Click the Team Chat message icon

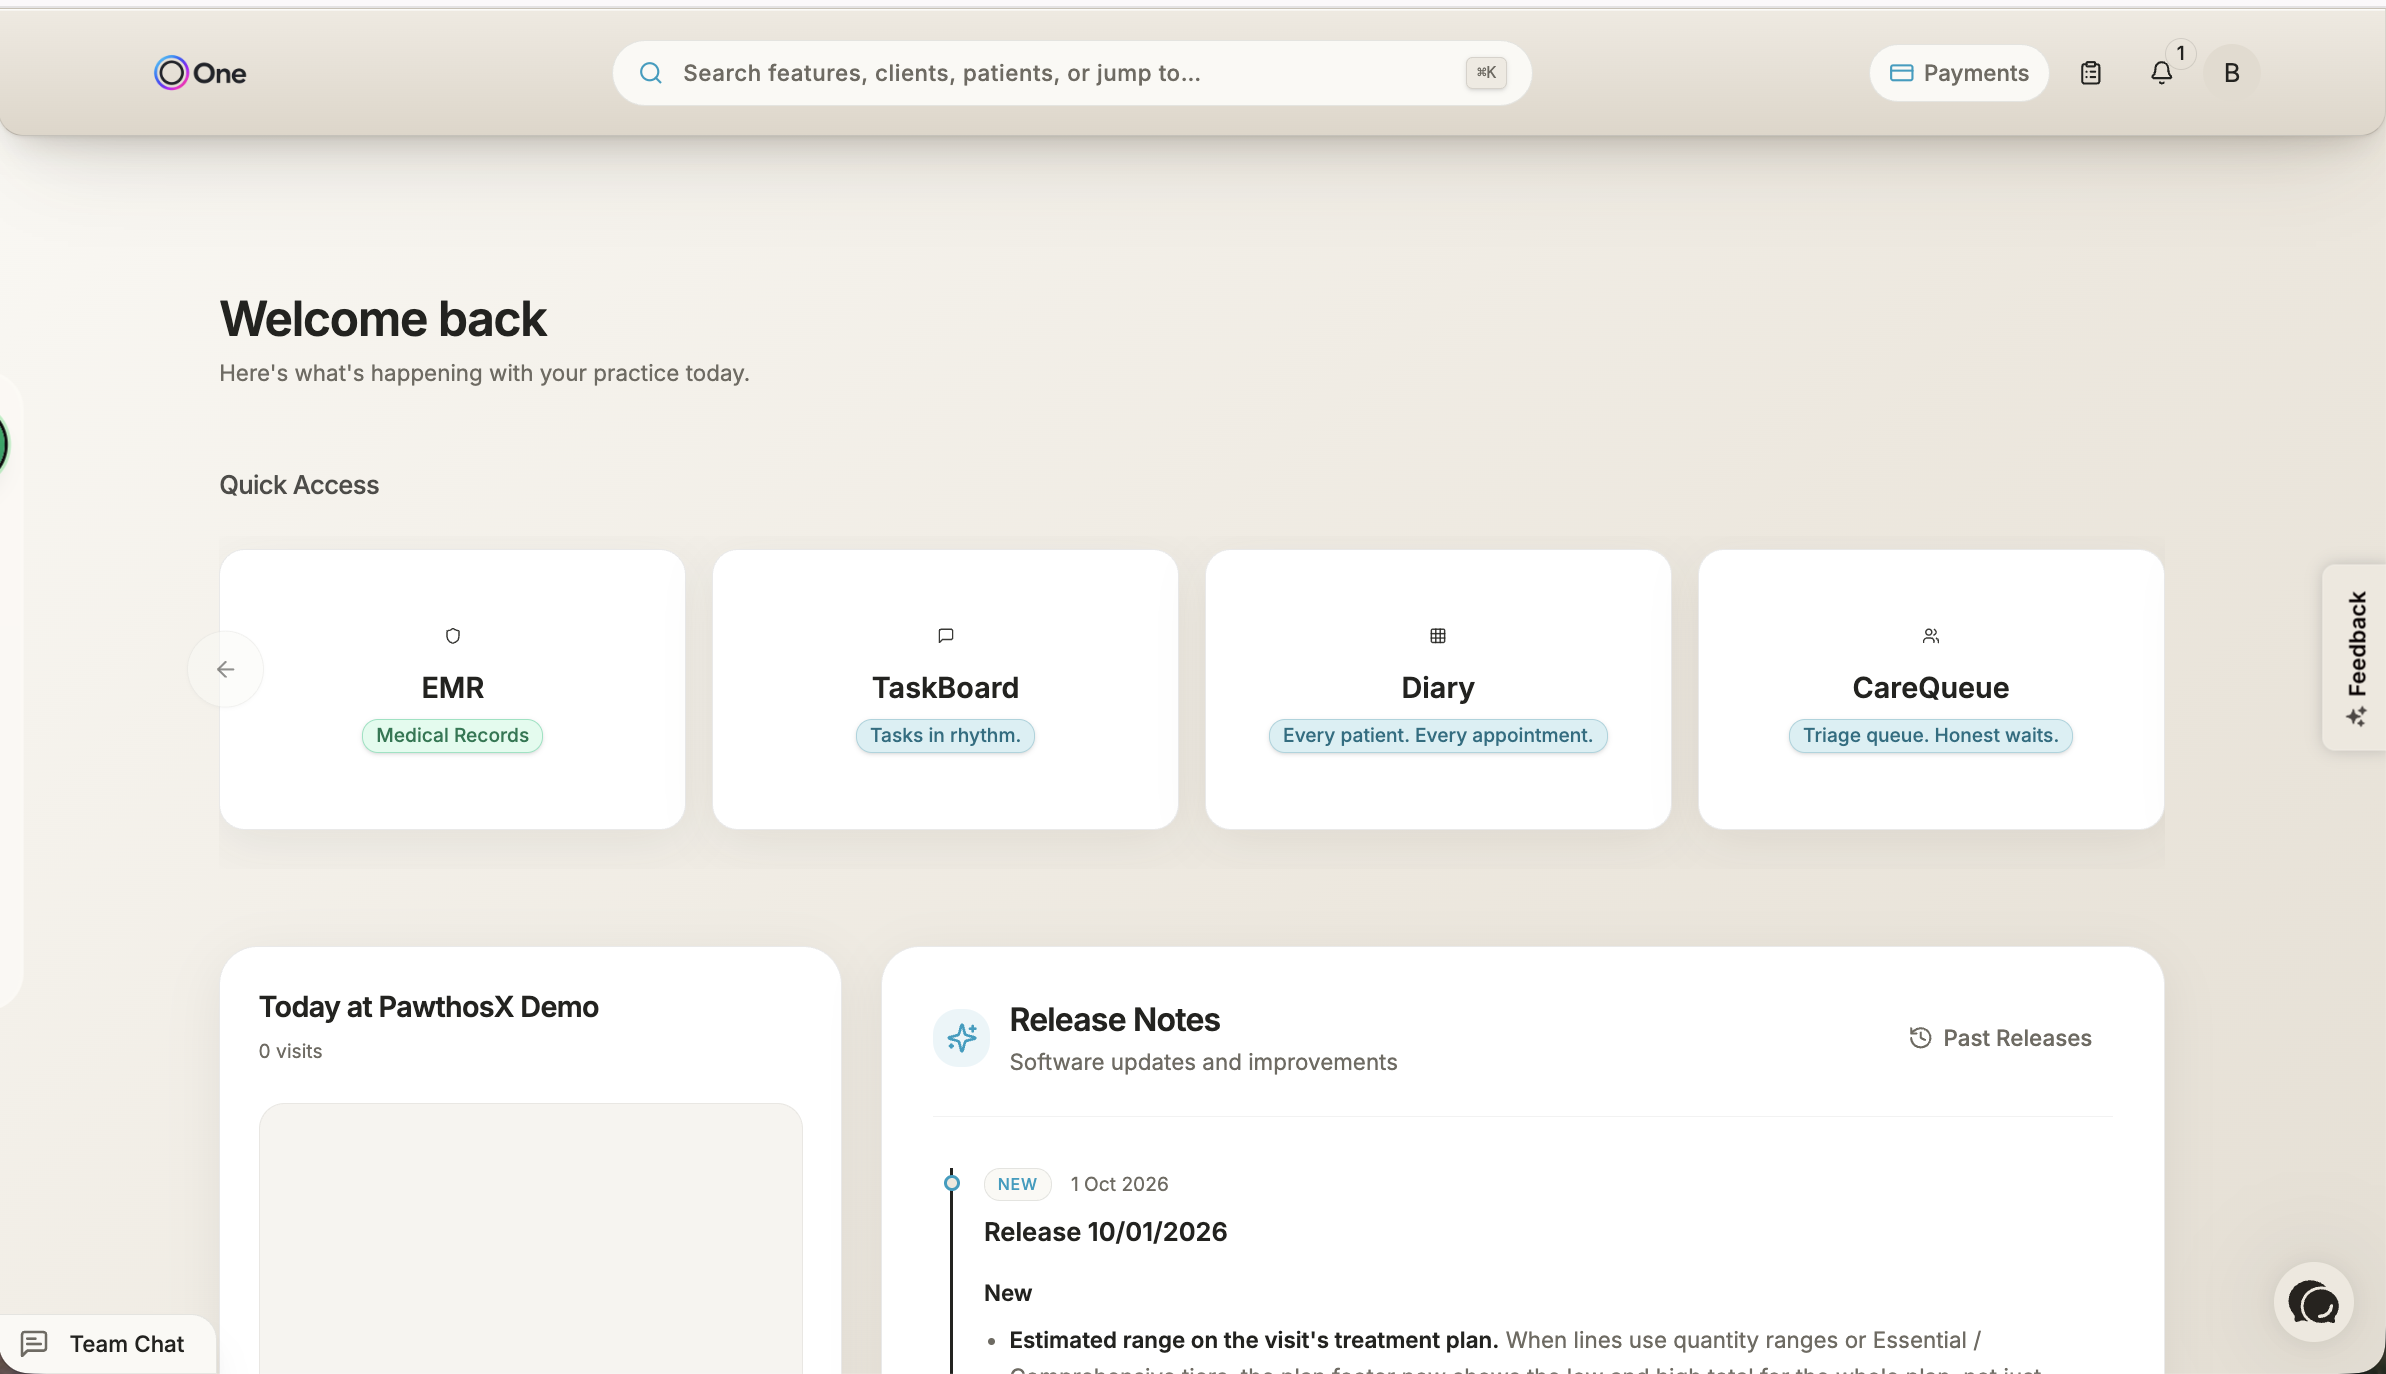[34, 1343]
